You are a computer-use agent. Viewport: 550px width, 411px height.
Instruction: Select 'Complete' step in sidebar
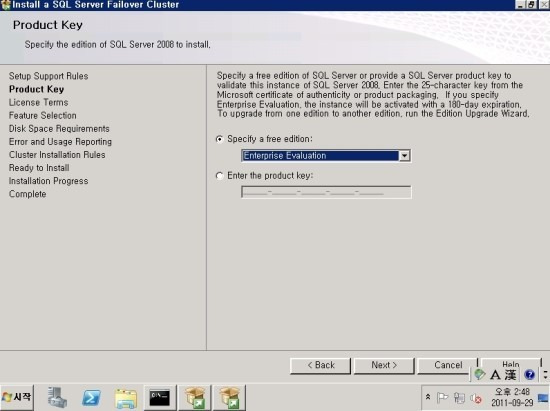coord(27,194)
